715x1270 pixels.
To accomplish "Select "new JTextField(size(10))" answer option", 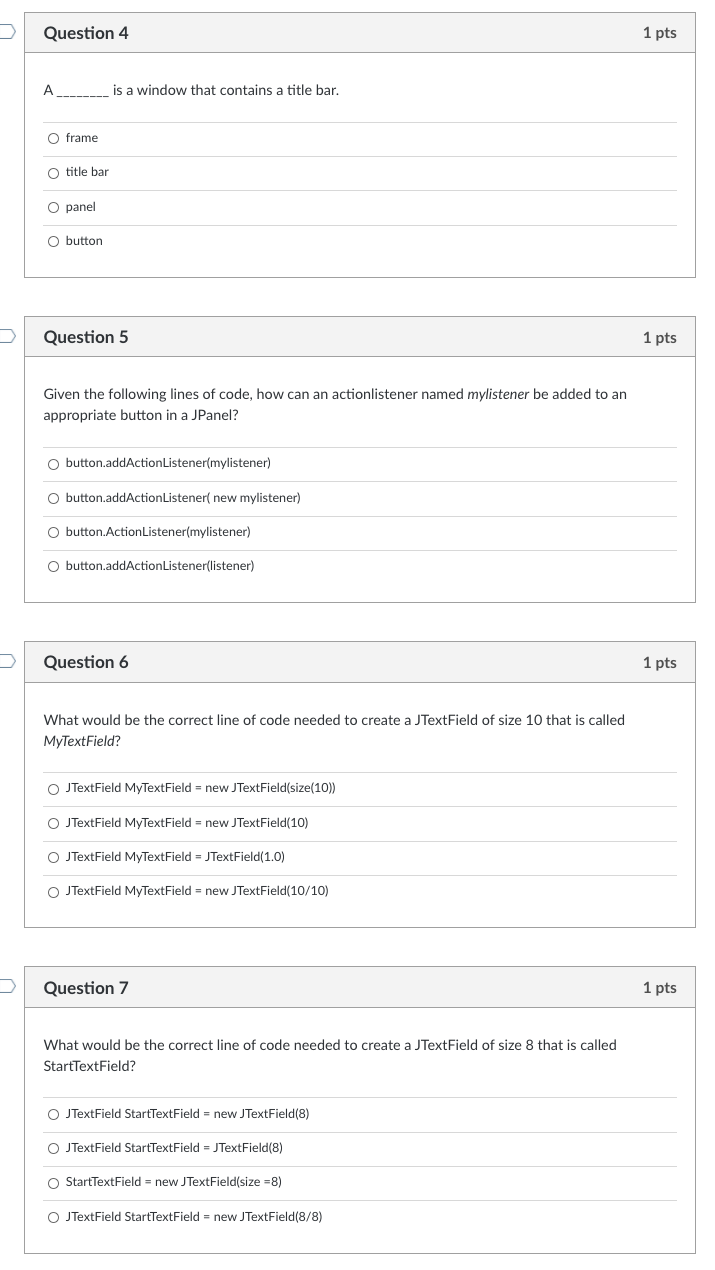I will [x=53, y=789].
